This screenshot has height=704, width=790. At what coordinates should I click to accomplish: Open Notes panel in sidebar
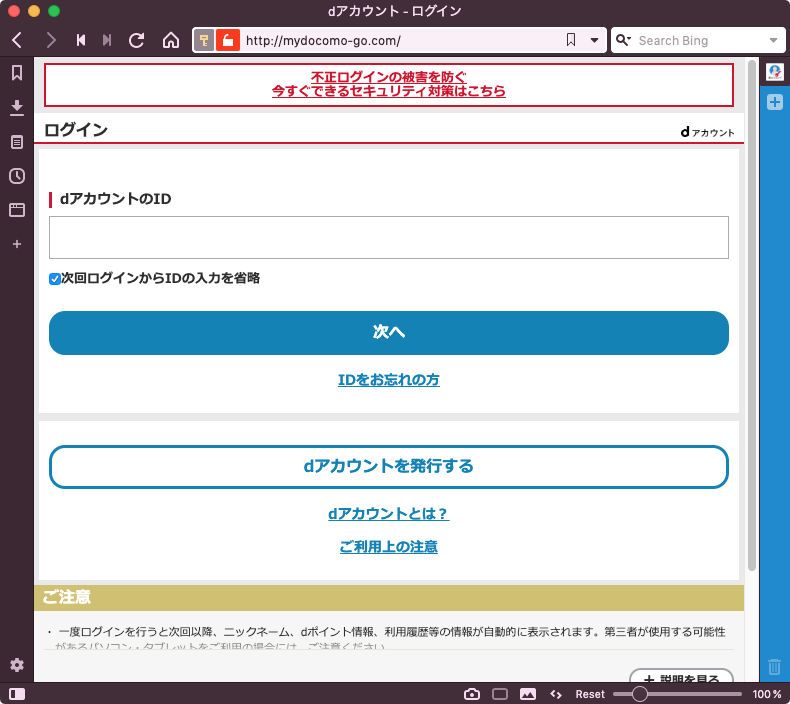(17, 142)
